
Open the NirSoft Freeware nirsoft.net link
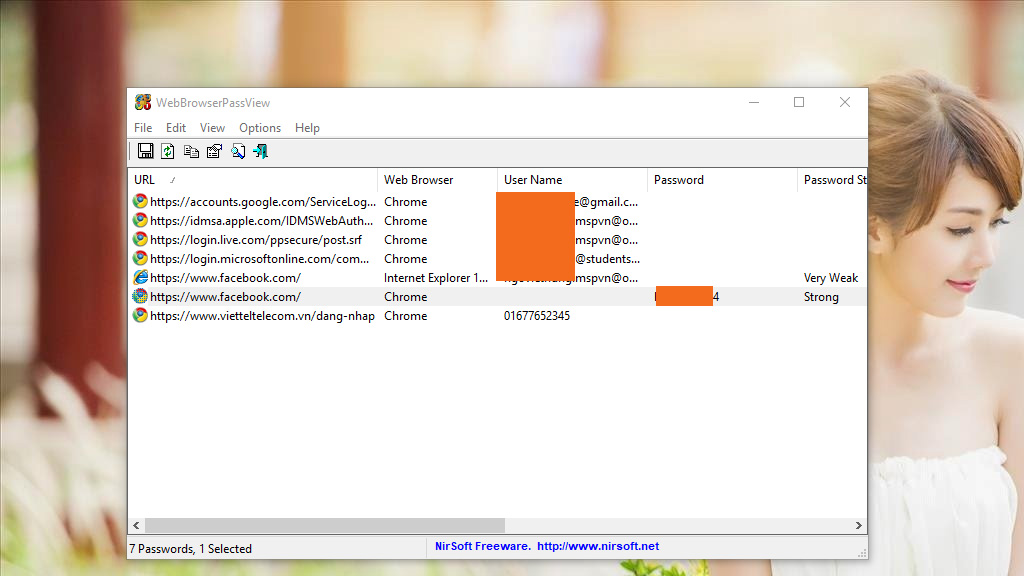[x=547, y=546]
